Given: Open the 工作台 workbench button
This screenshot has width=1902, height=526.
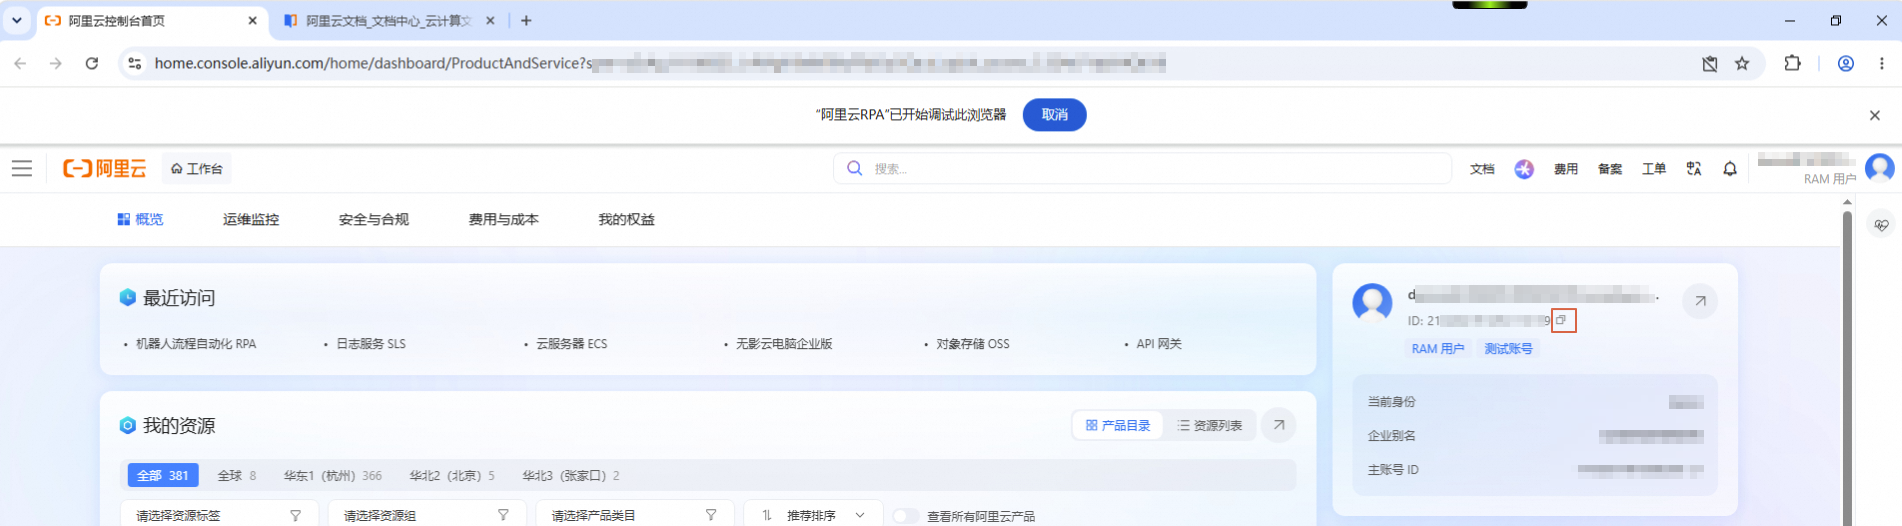Looking at the screenshot, I should tap(197, 169).
